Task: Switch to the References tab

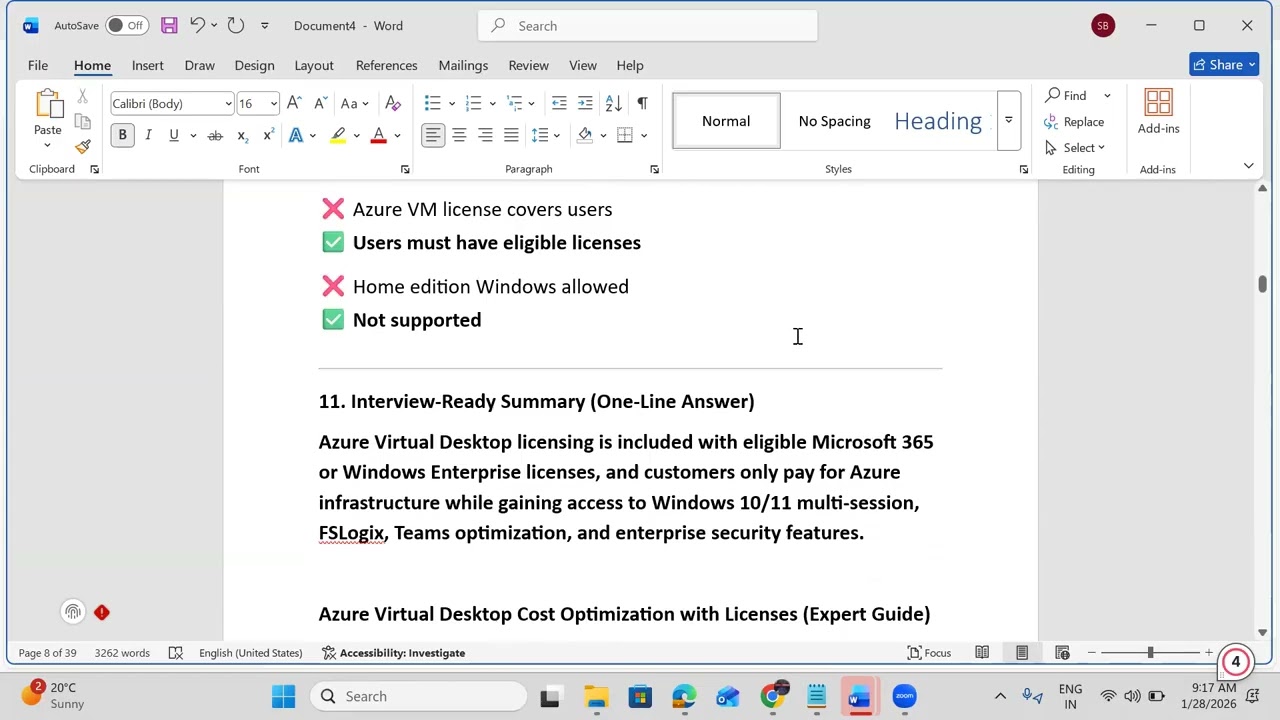Action: point(386,65)
